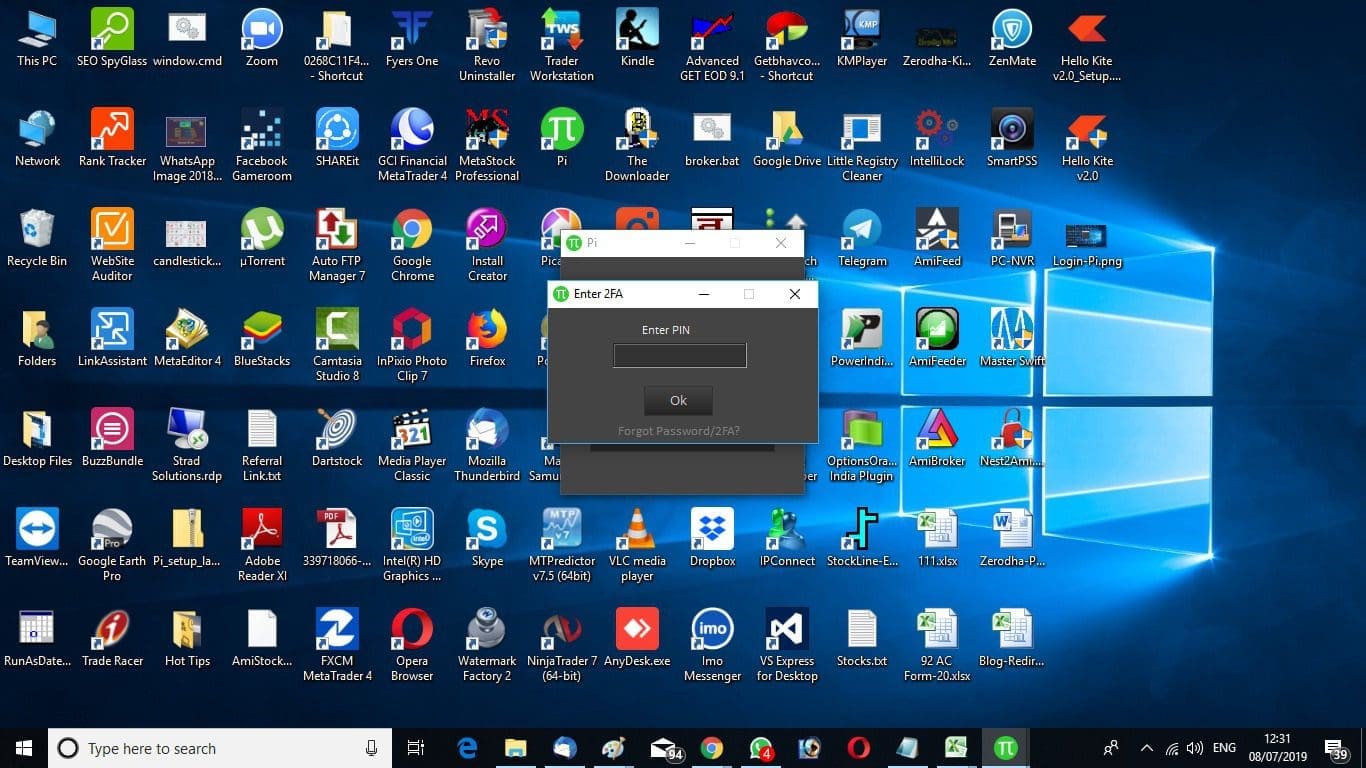The height and width of the screenshot is (768, 1366).
Task: Select the AmiFeeder desktop icon
Action: coord(937,338)
